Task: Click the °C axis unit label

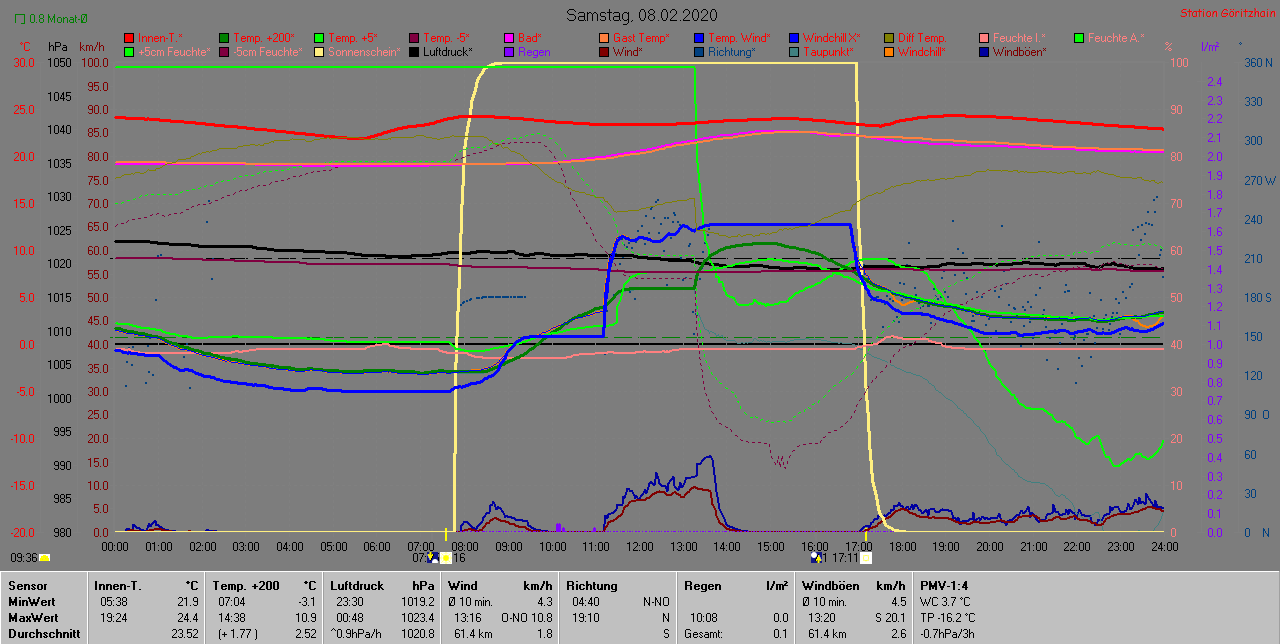Action: (x=26, y=47)
